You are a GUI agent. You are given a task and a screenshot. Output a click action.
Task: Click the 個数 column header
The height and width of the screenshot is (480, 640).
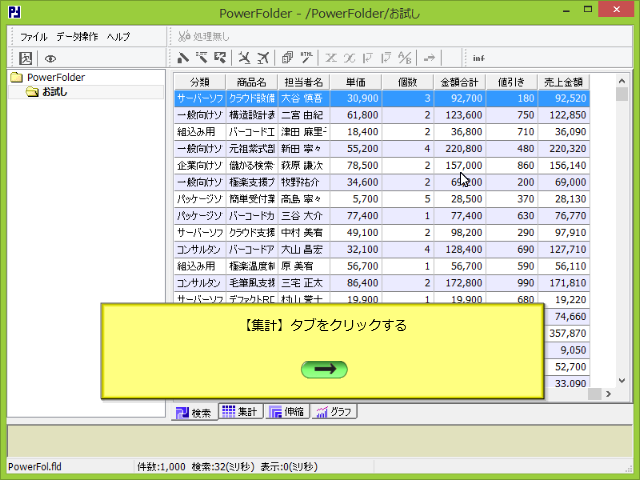(x=407, y=82)
